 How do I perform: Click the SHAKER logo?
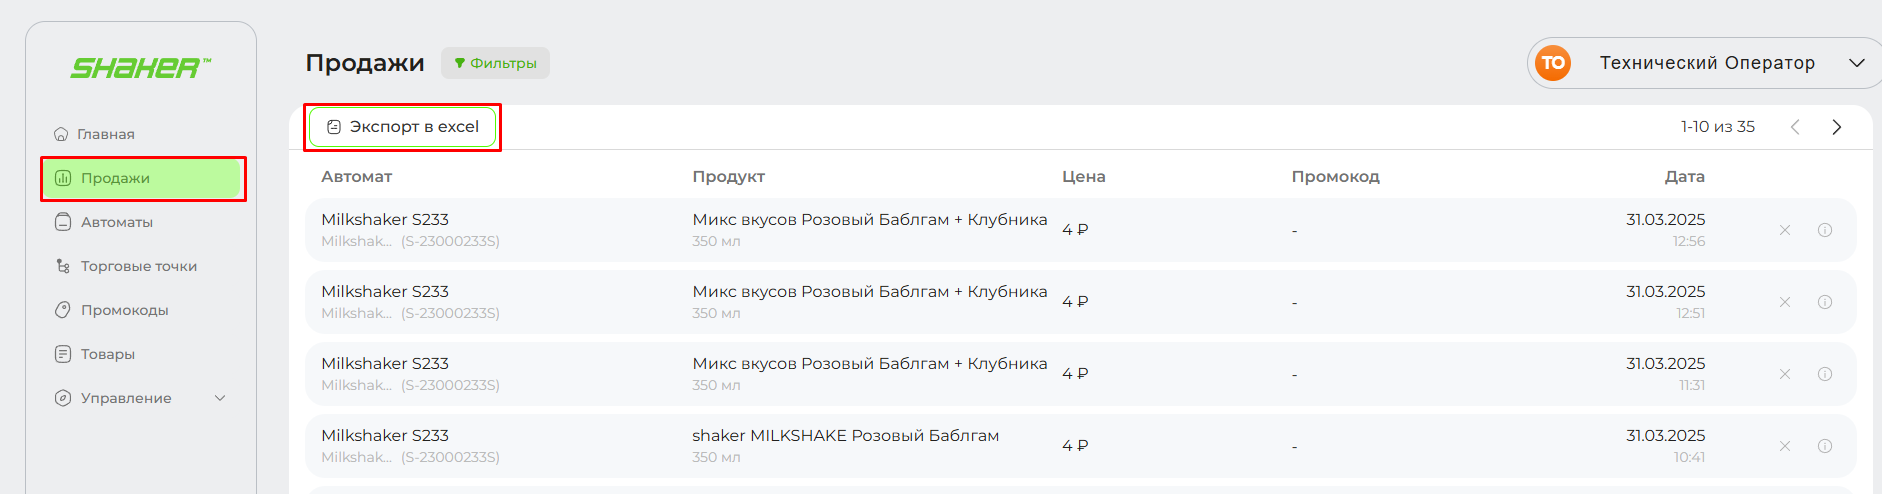pyautogui.click(x=140, y=68)
